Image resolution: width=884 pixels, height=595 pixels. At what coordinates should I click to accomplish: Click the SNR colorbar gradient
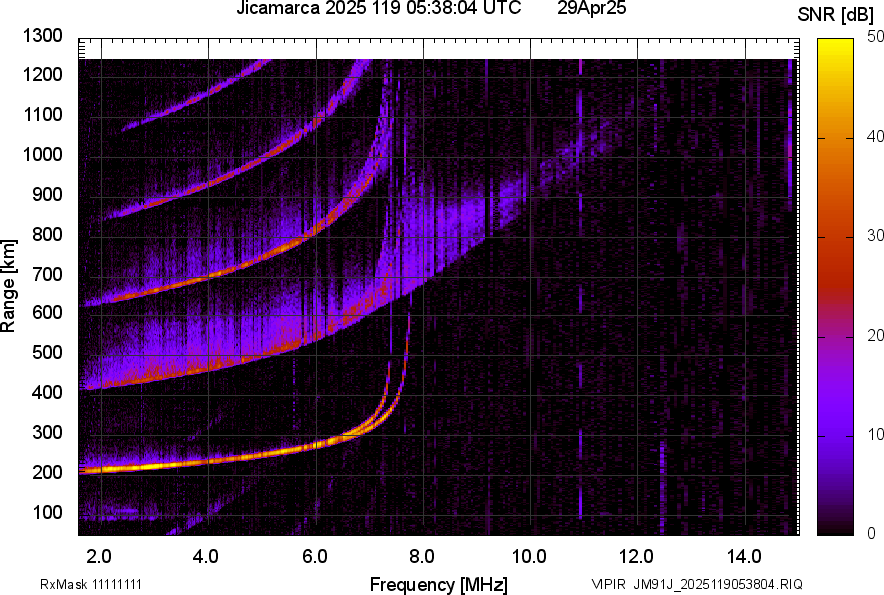[835, 287]
